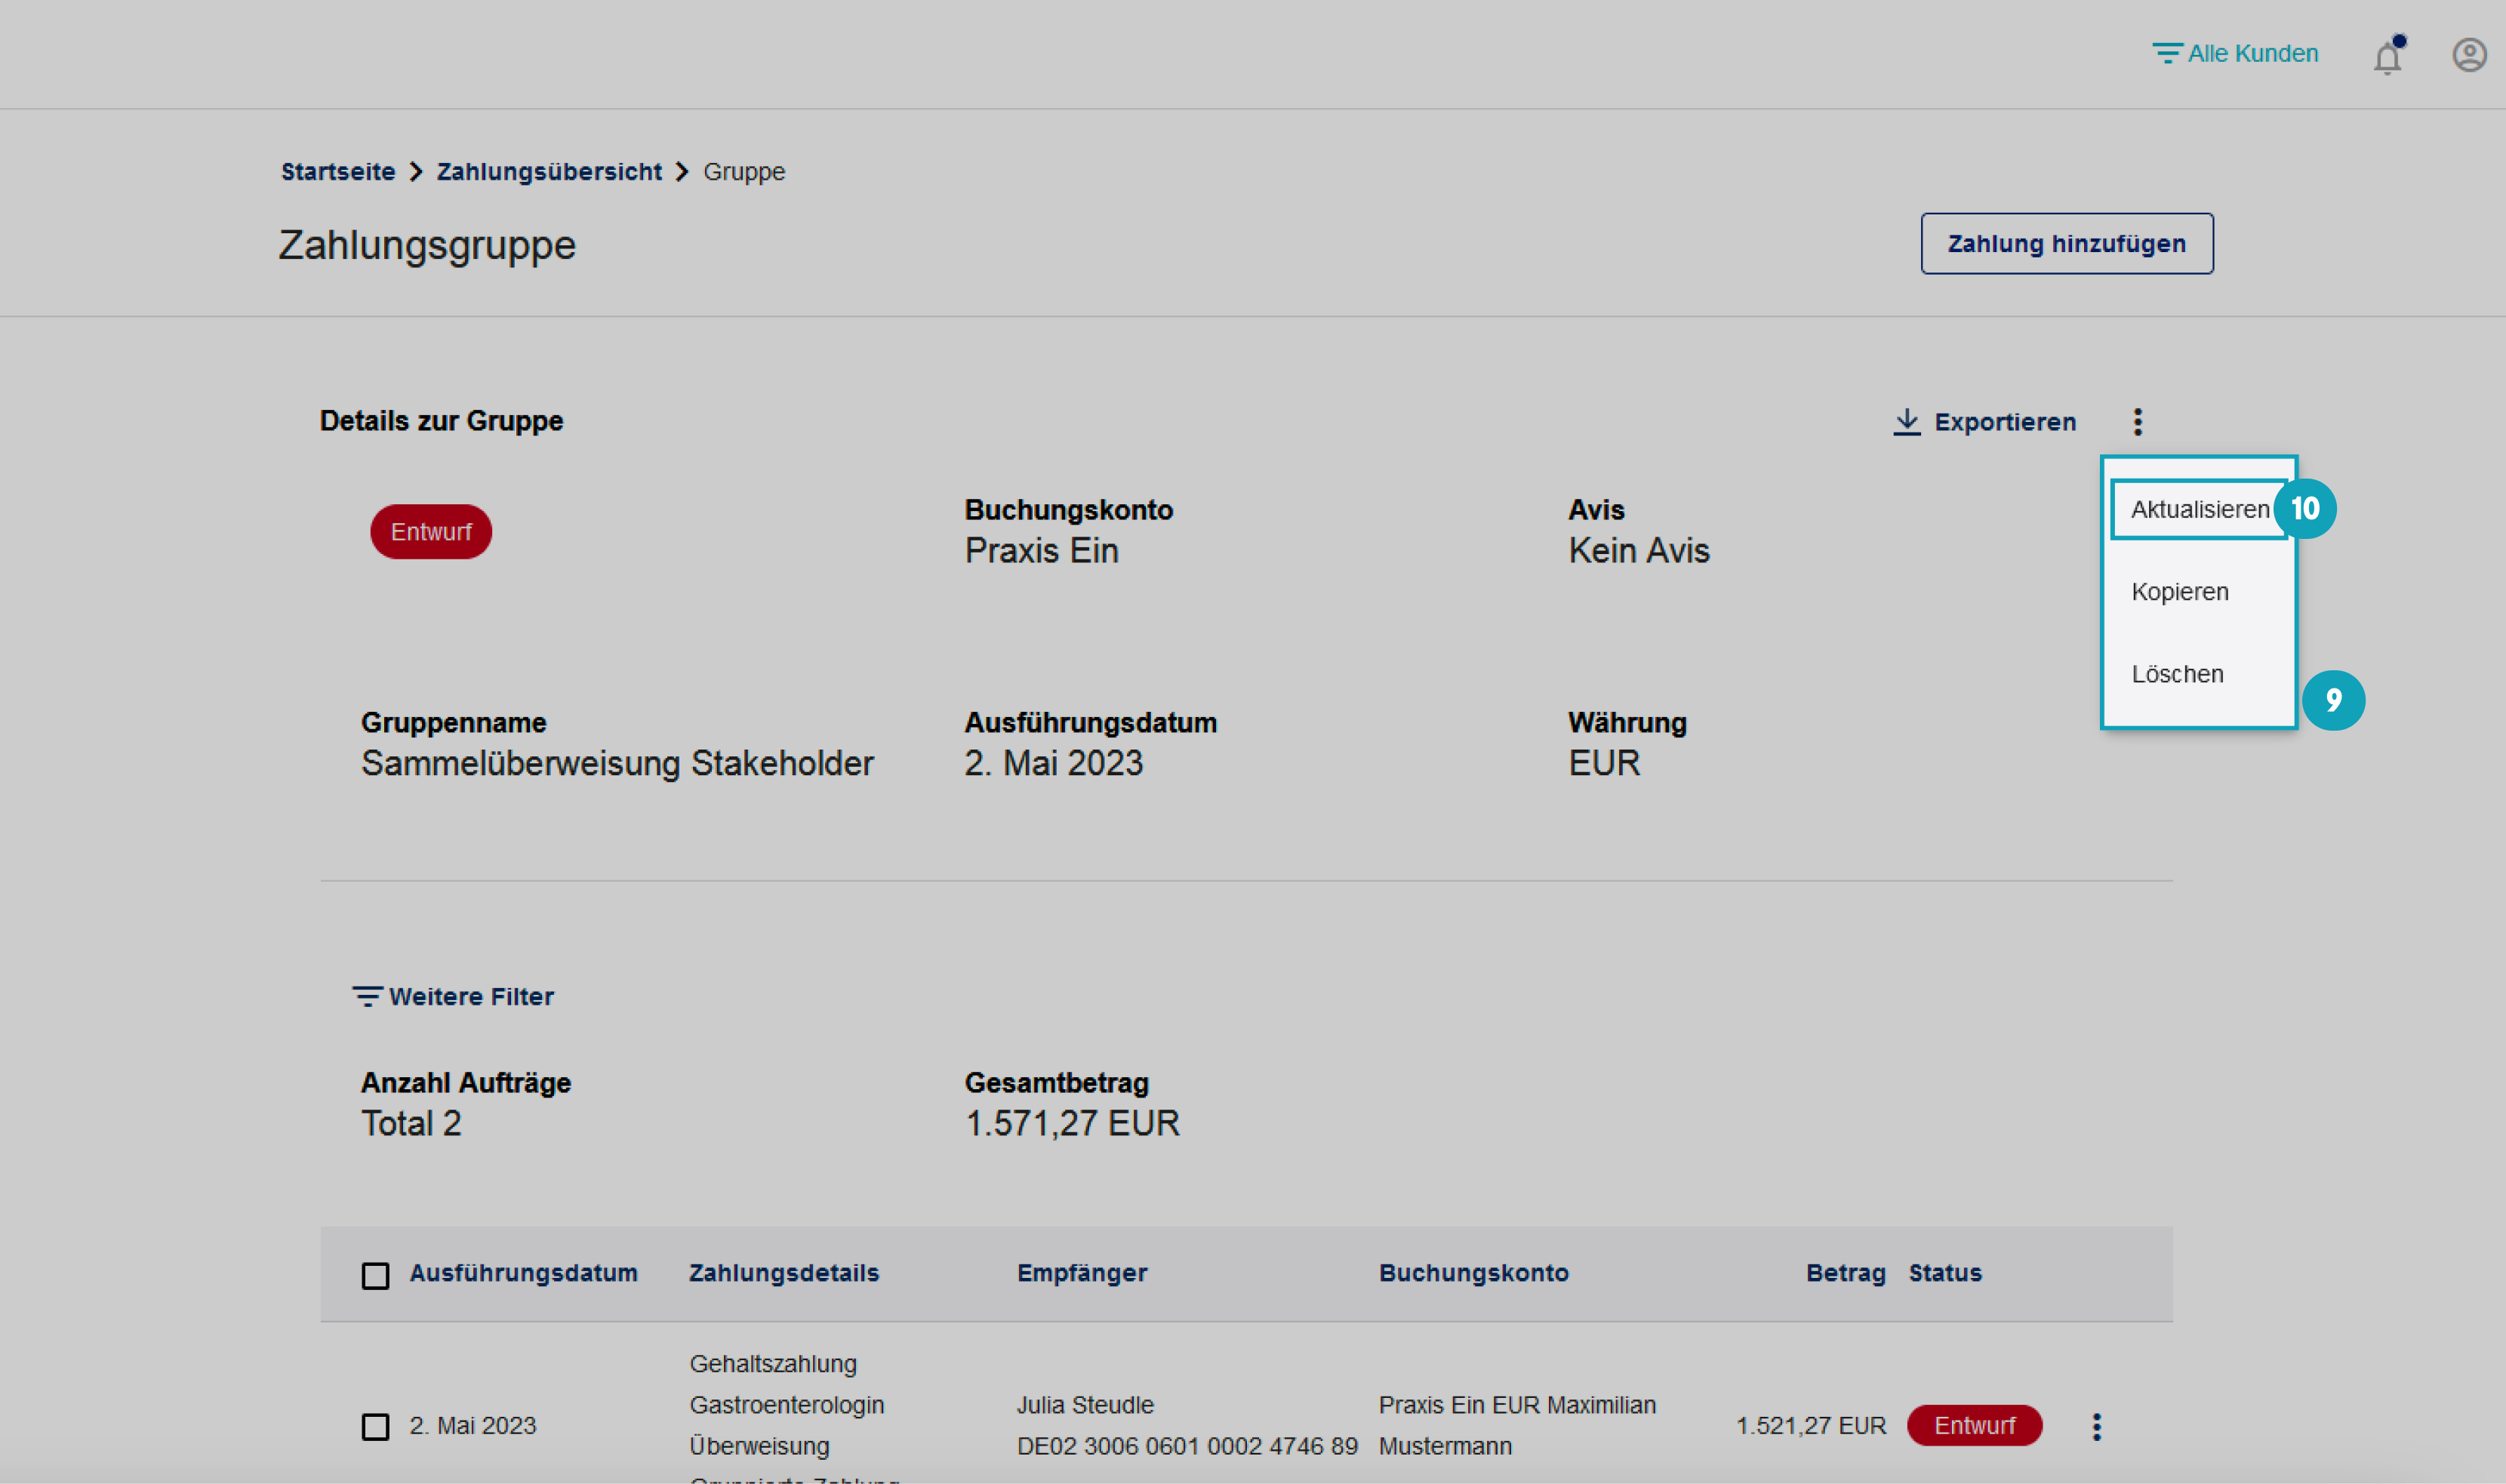Sort by Ausführungsdatum column
2506x1484 pixels.
[x=523, y=1273]
